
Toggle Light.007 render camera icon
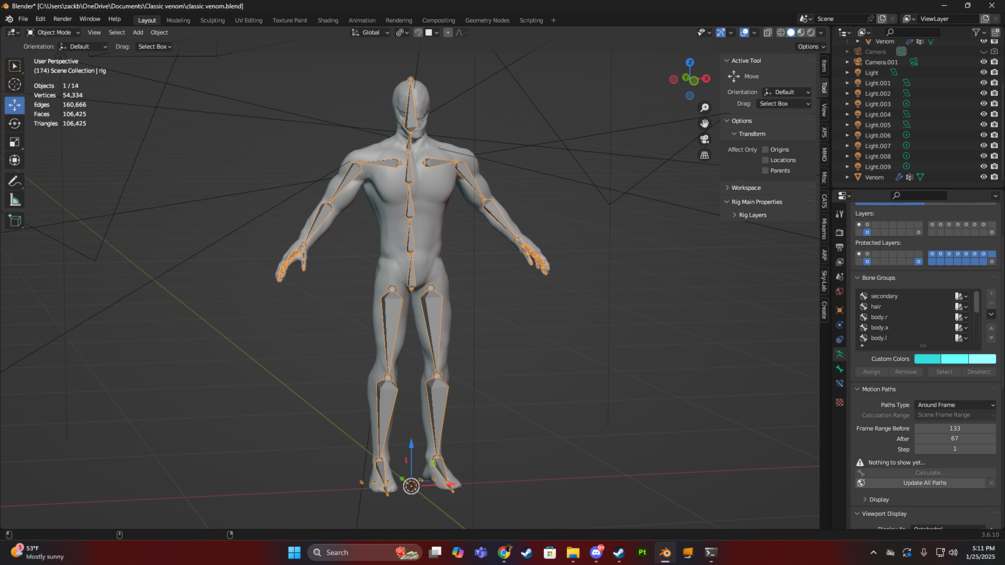click(x=994, y=145)
